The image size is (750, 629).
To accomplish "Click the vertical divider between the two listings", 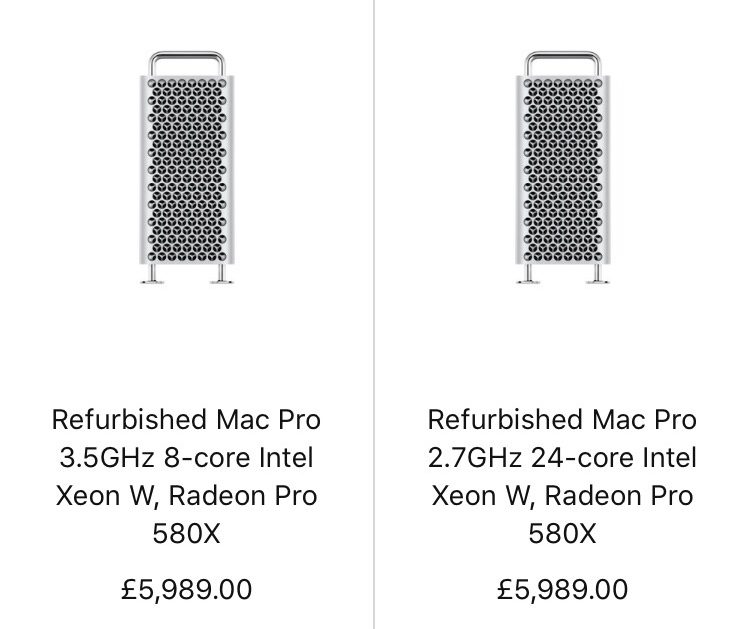I will coord(374,314).
